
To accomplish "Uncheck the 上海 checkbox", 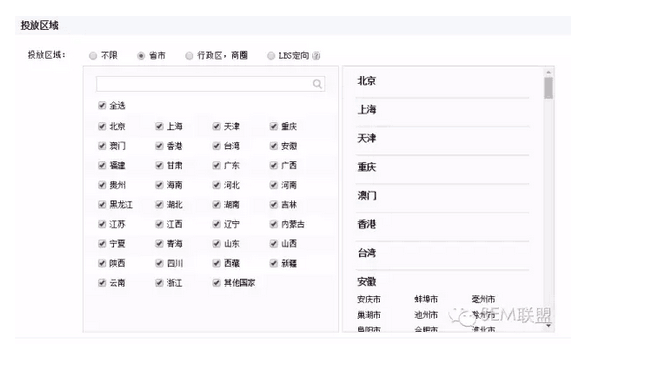I will (x=159, y=126).
